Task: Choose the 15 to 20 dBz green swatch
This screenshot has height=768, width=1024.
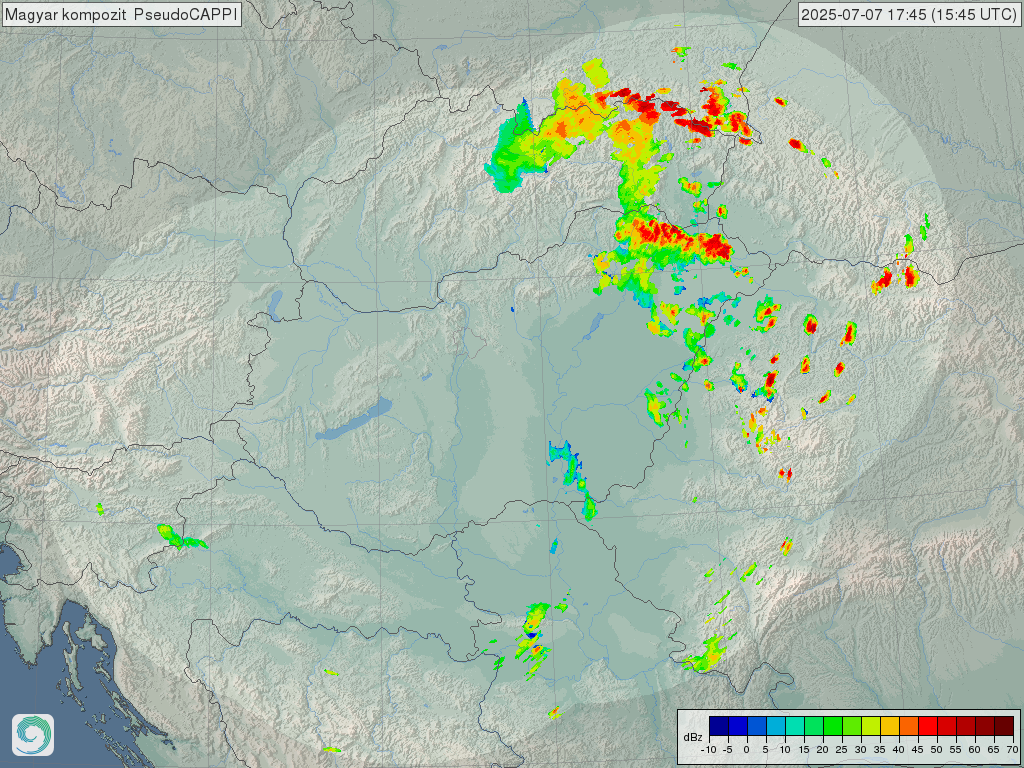Action: [x=814, y=726]
